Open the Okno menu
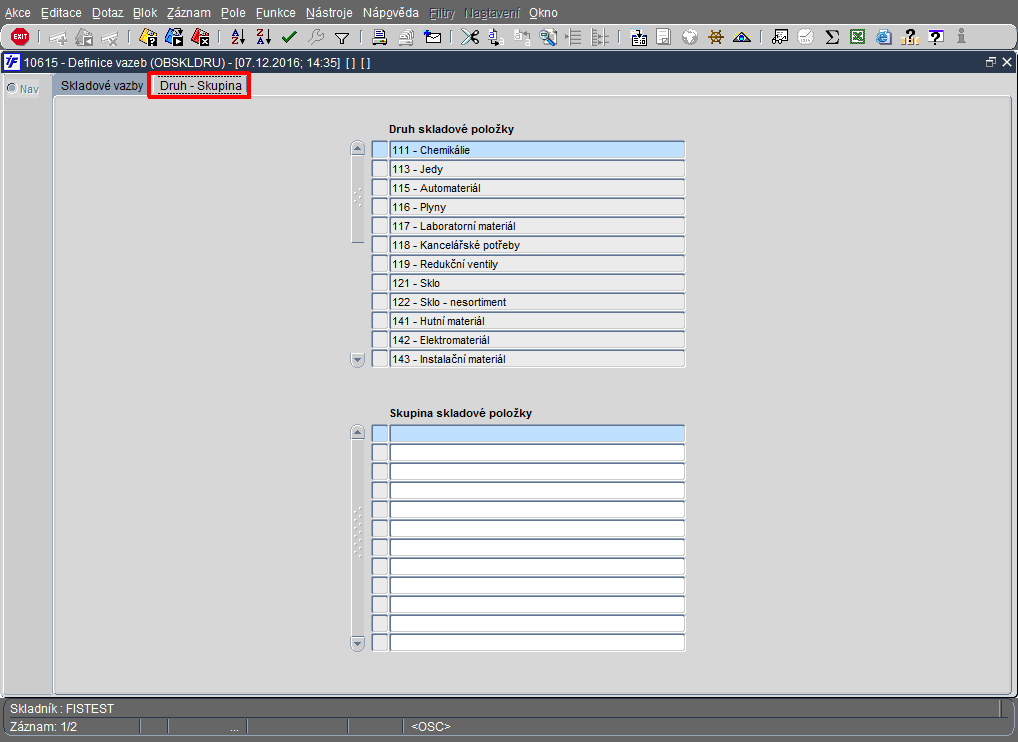 (543, 12)
